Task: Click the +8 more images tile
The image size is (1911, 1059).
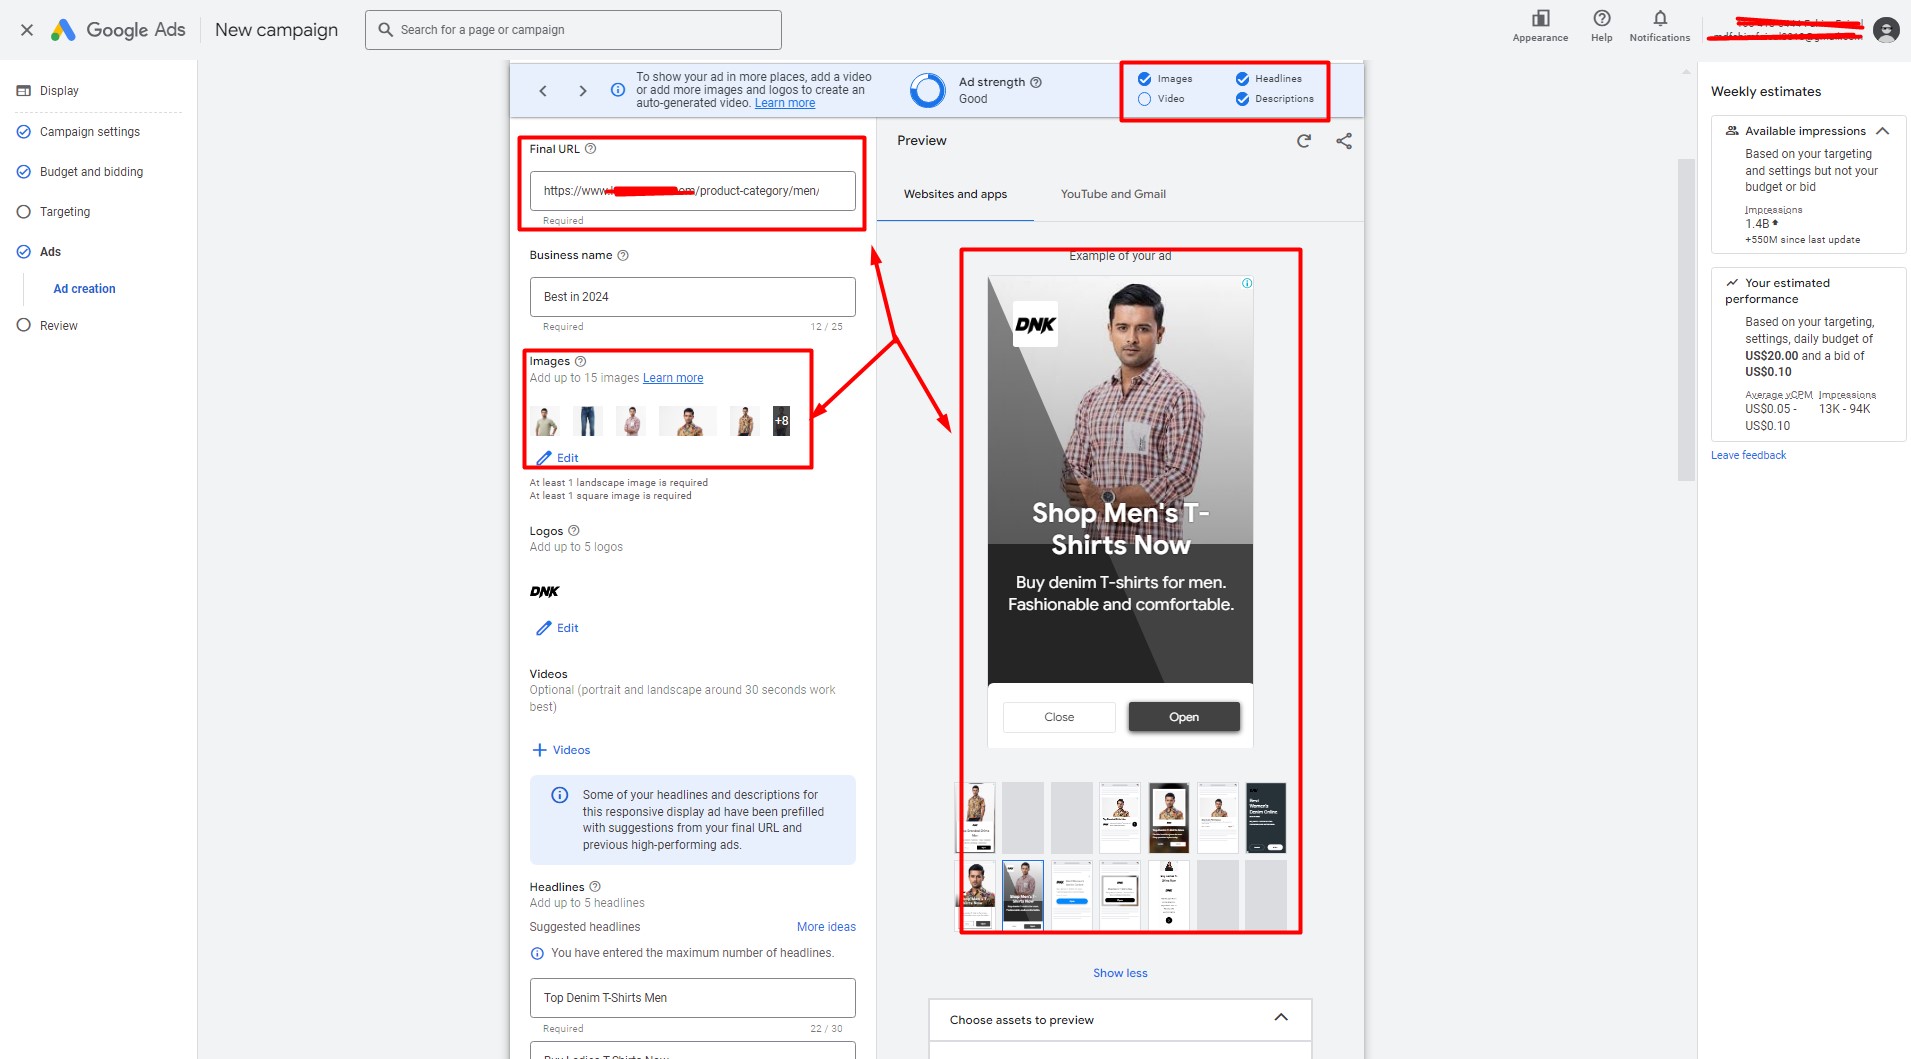Action: tap(781, 421)
